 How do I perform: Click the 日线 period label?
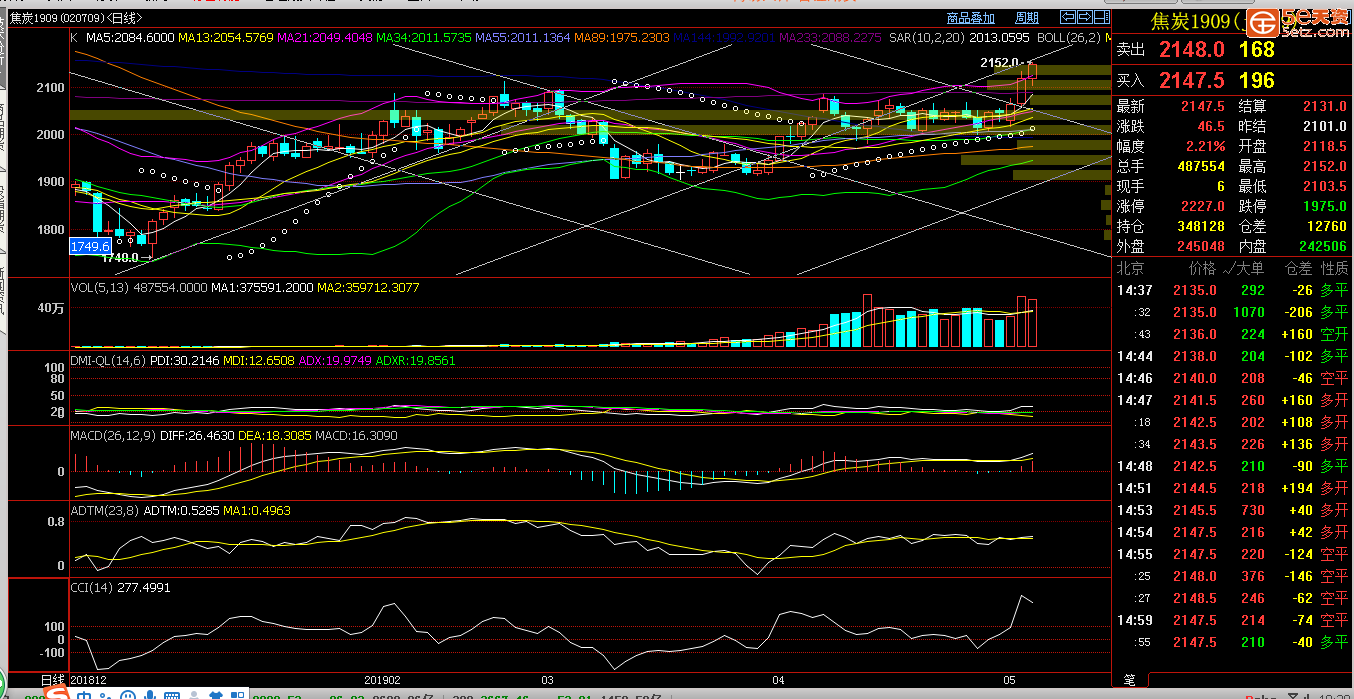52,679
